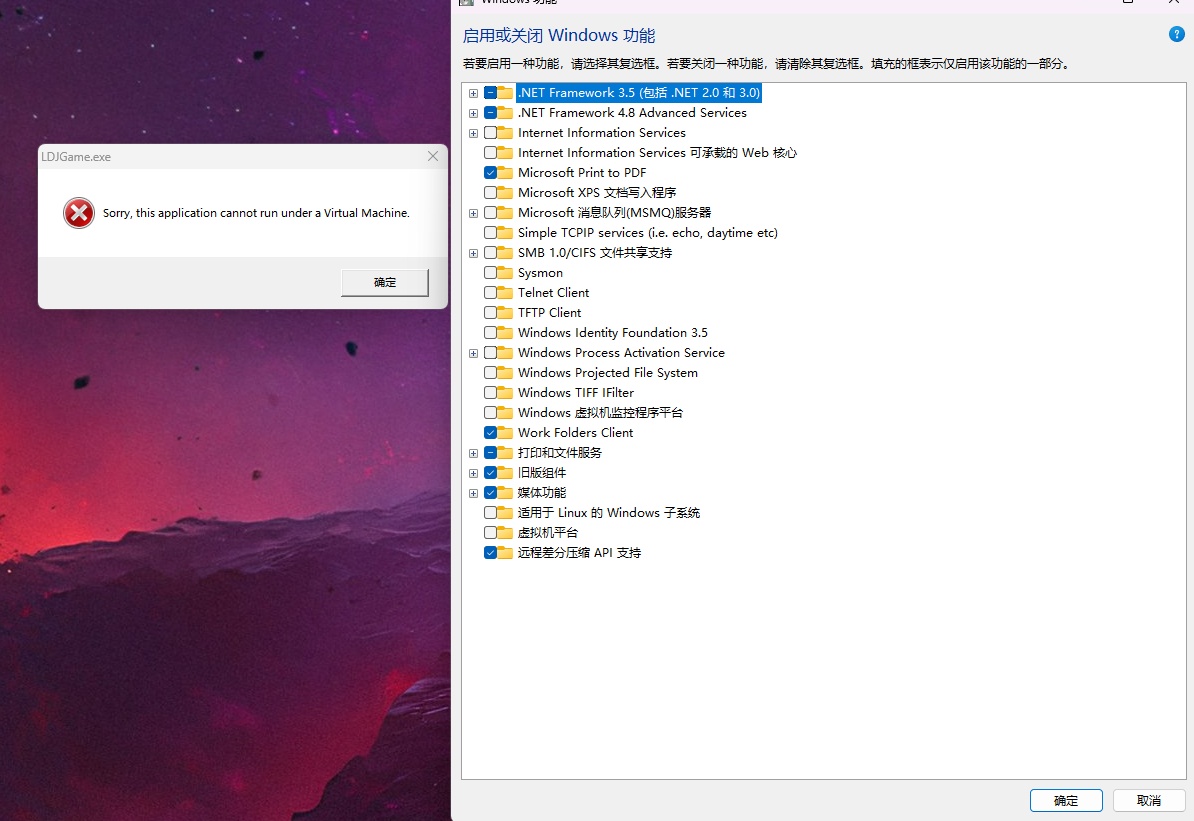Click the 'Sorry, this application cannot run' message text

(257, 213)
